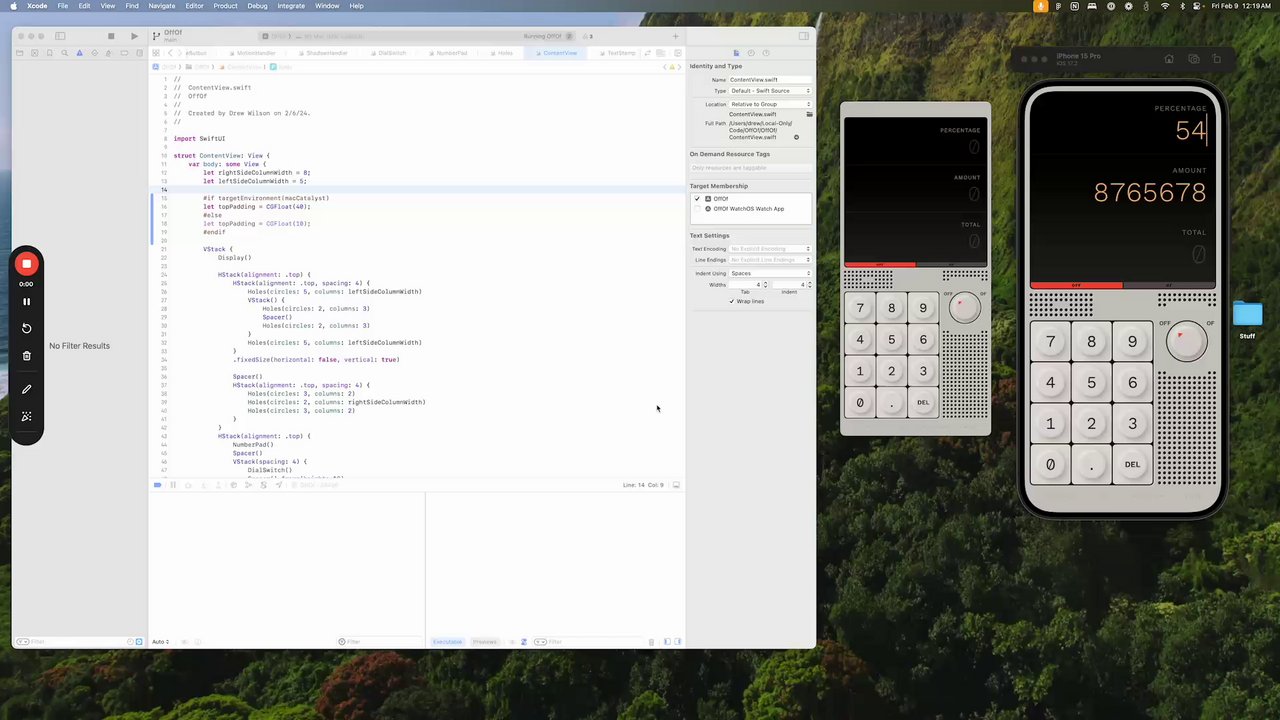Reveal Full Path in Finder arrow icon
This screenshot has height=720, width=1280.
796,137
